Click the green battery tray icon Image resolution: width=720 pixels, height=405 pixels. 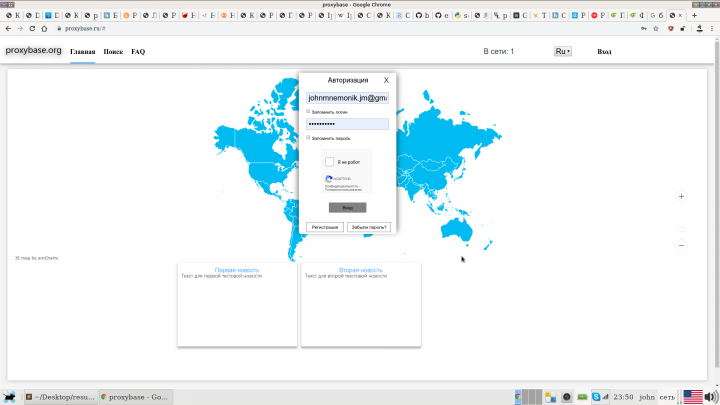(582, 397)
